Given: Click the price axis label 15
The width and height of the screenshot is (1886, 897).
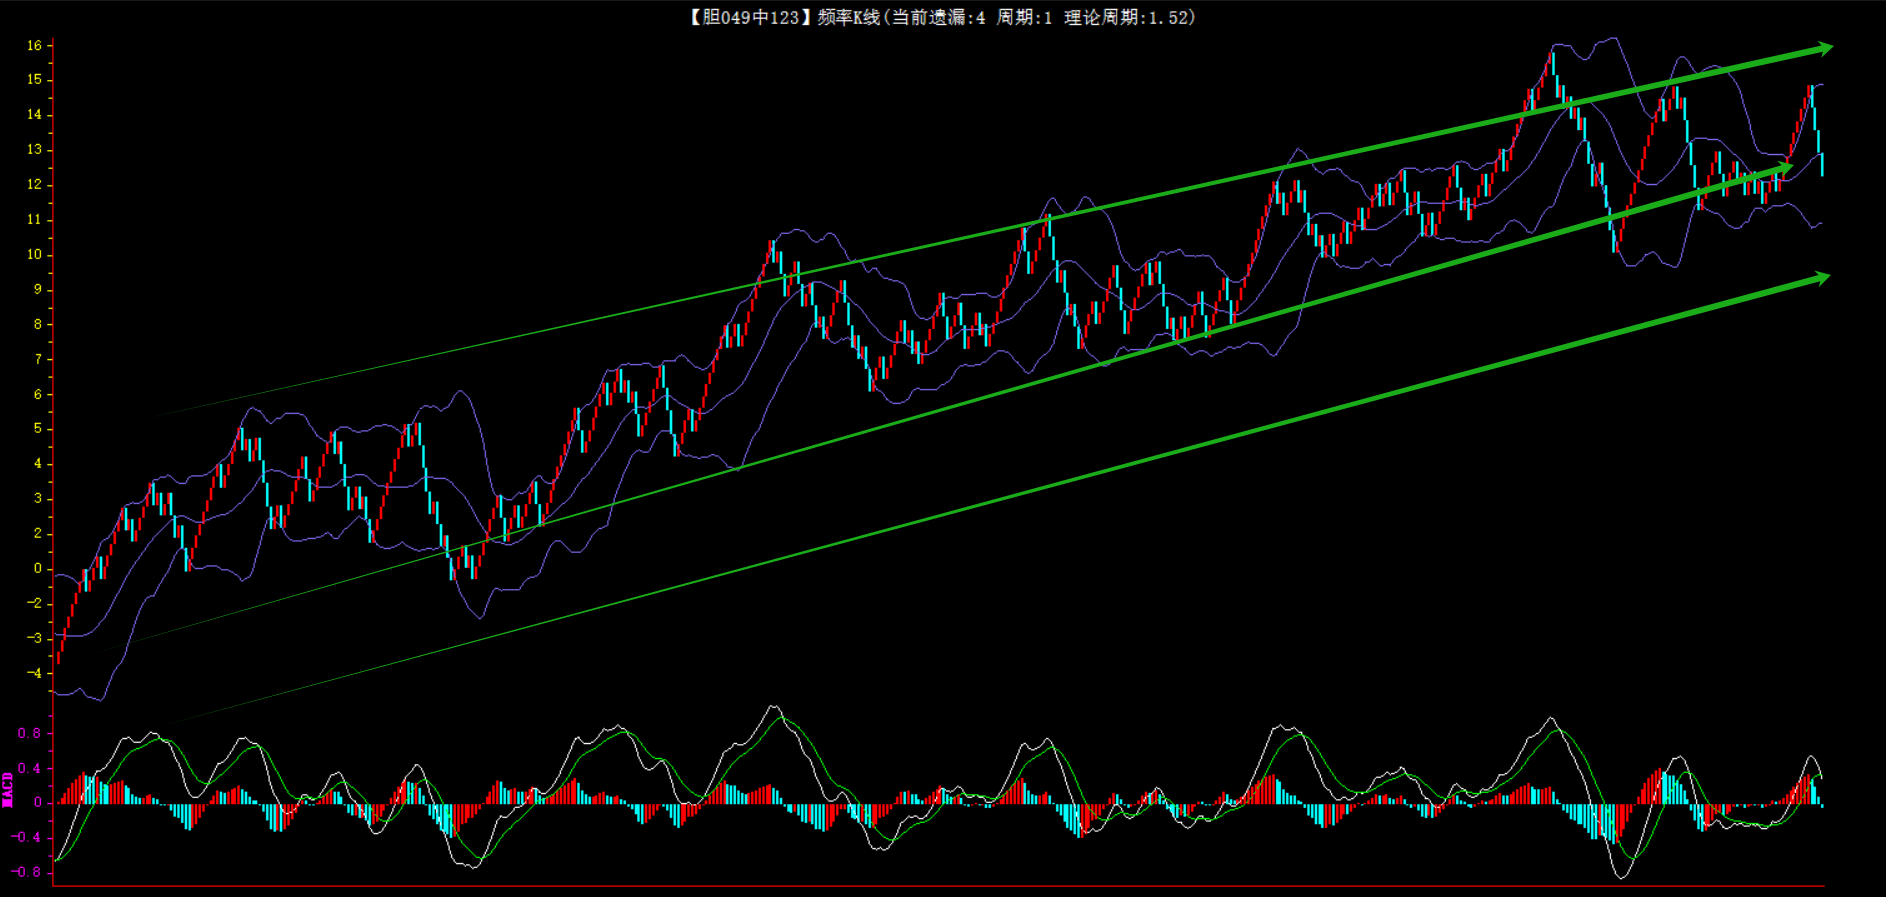Looking at the screenshot, I should click(x=35, y=80).
